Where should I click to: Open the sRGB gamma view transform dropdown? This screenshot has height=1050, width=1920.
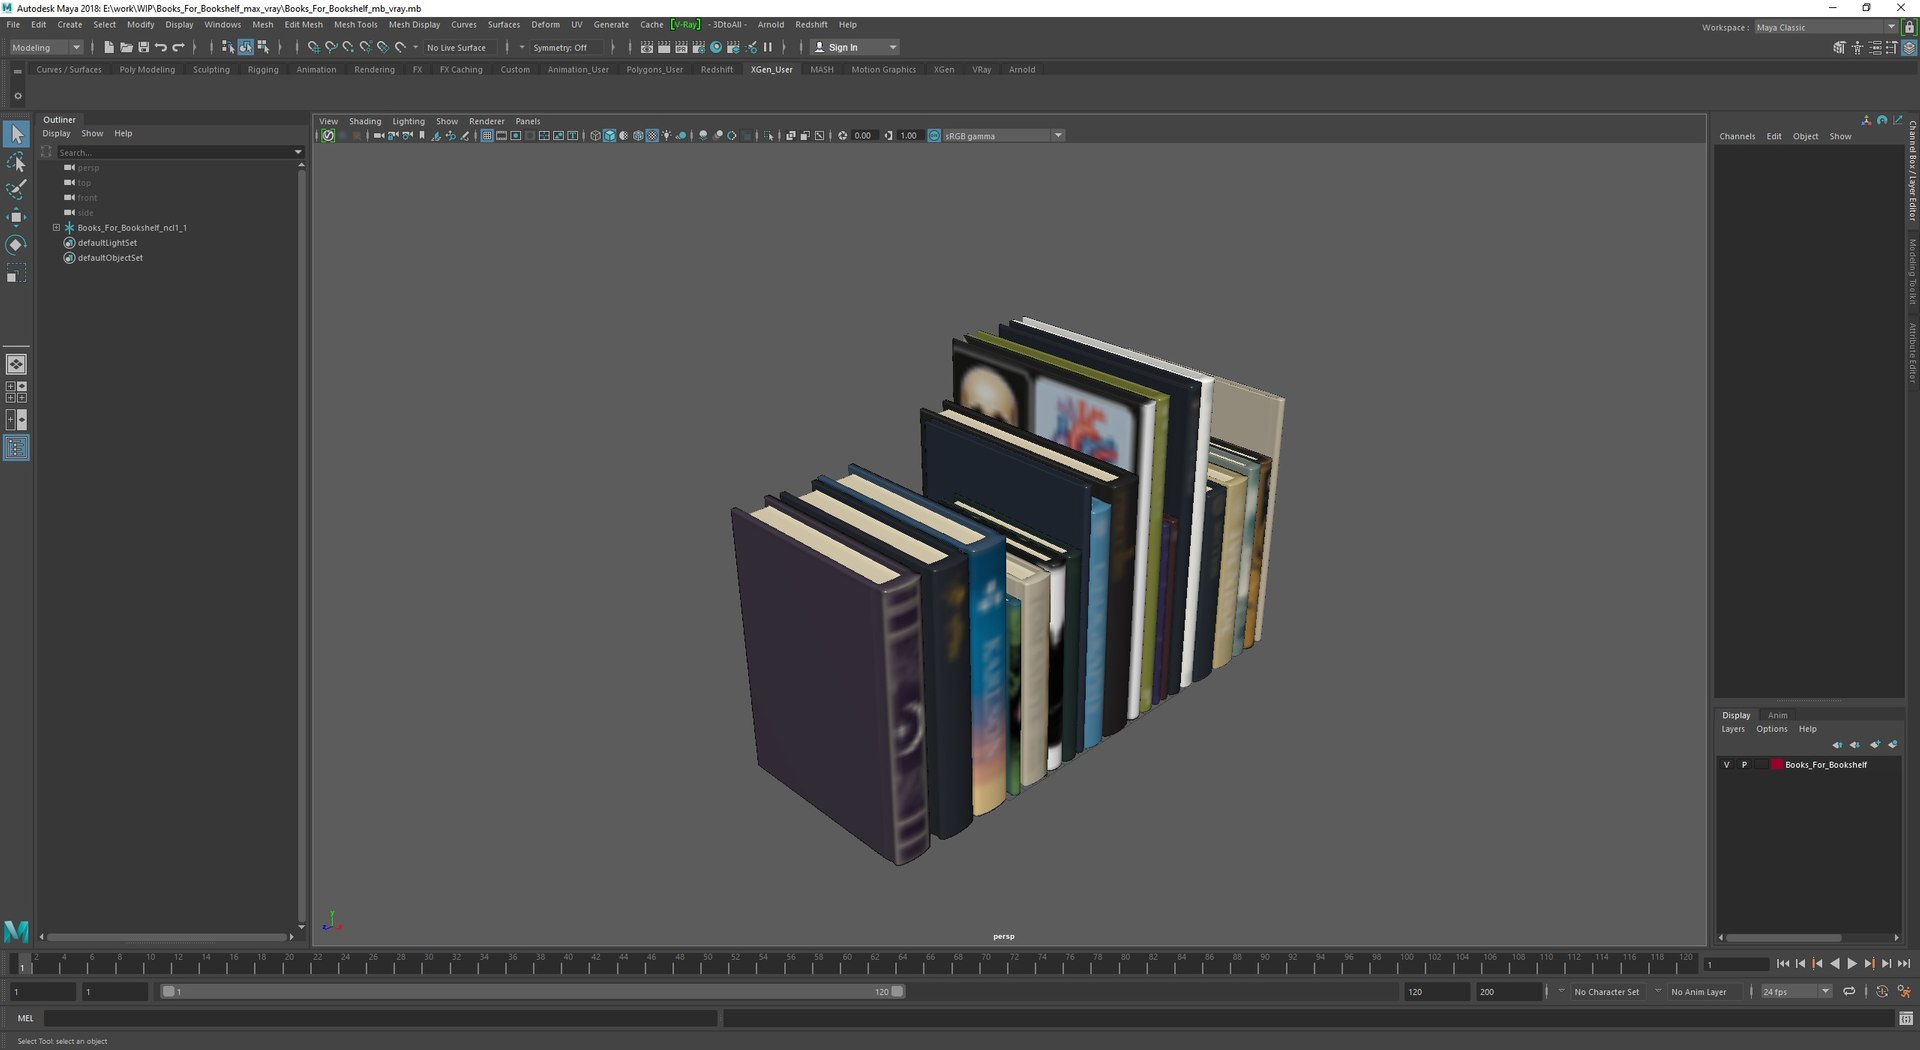pos(1003,136)
